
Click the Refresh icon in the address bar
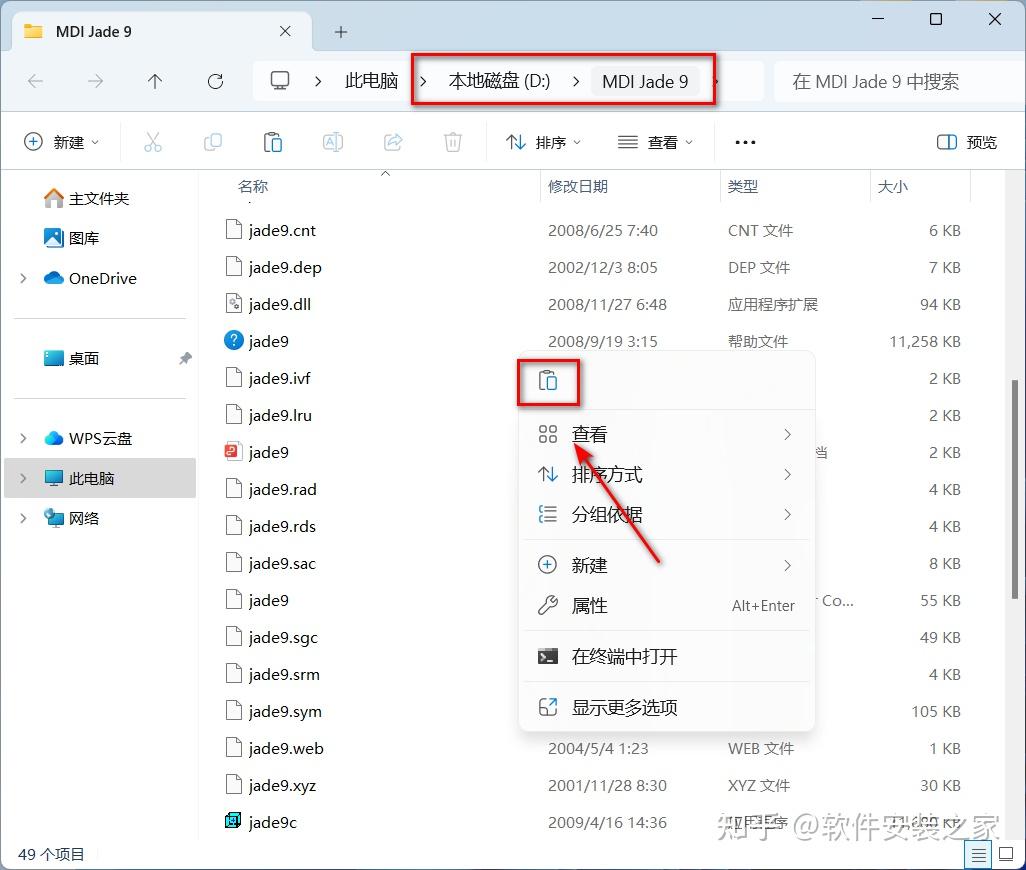tap(215, 81)
